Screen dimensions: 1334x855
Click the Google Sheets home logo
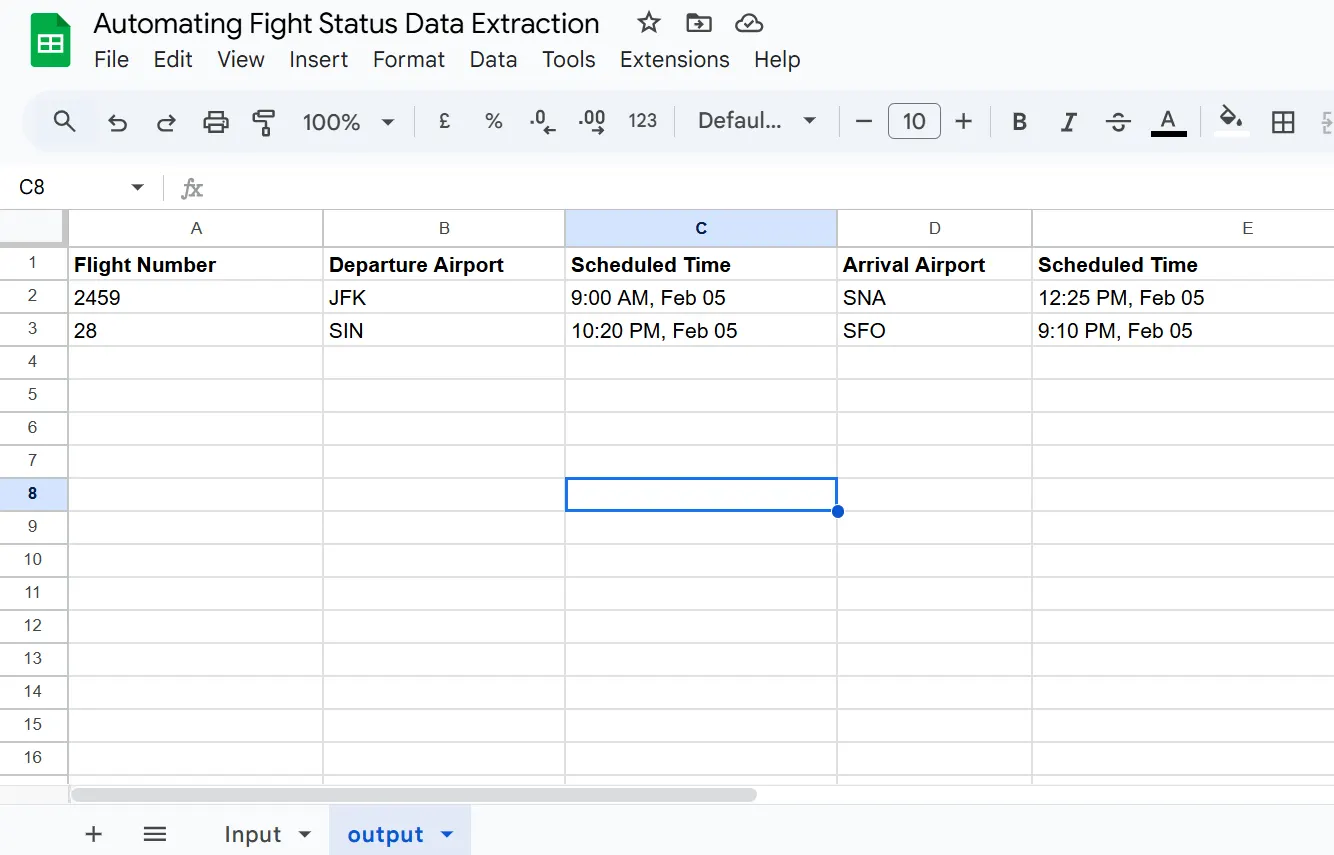50,40
